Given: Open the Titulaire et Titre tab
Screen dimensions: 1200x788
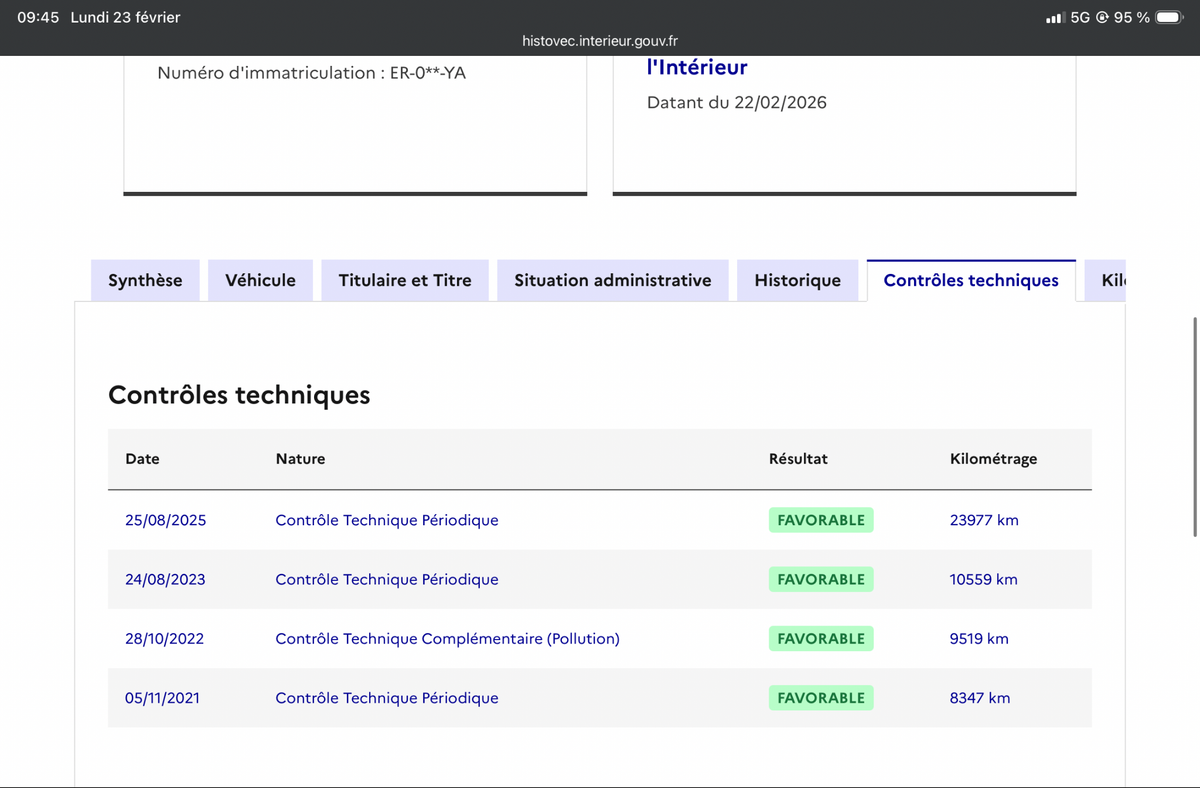Looking at the screenshot, I should [x=405, y=280].
